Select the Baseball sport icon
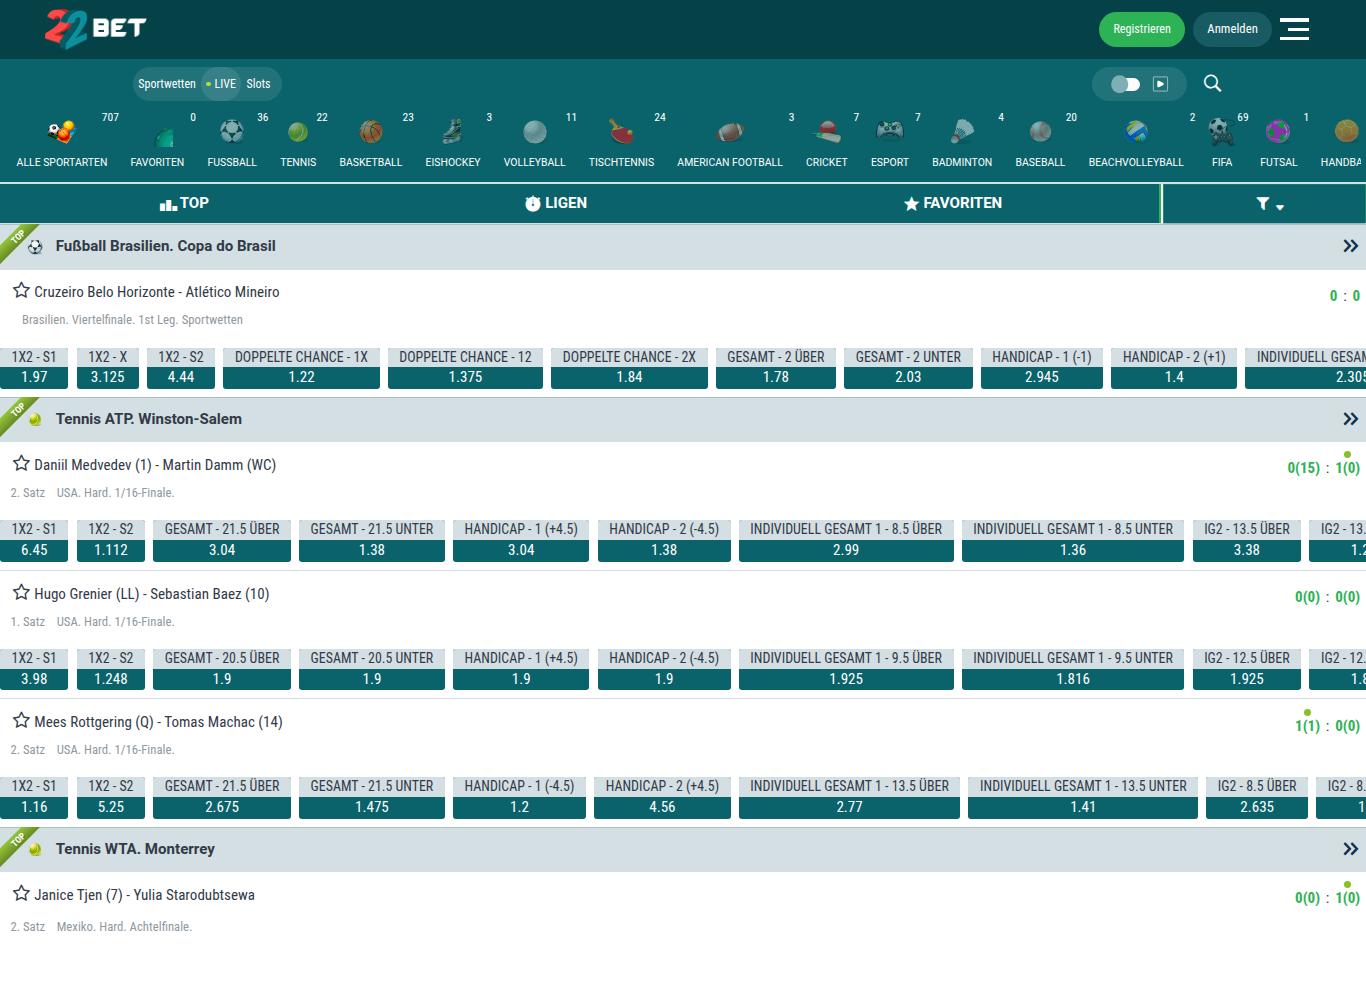 tap(1040, 131)
